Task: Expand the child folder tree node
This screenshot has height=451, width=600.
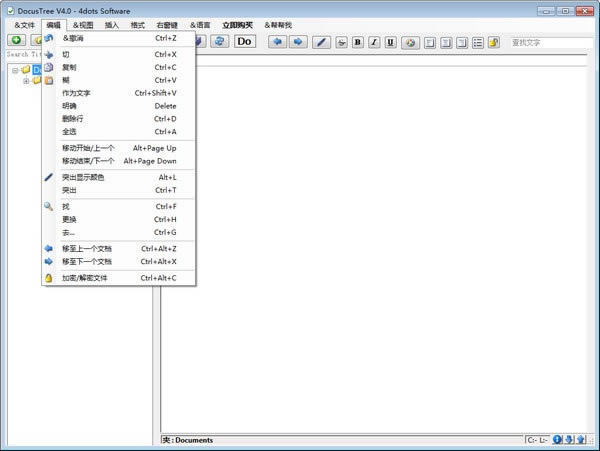Action: click(x=26, y=81)
